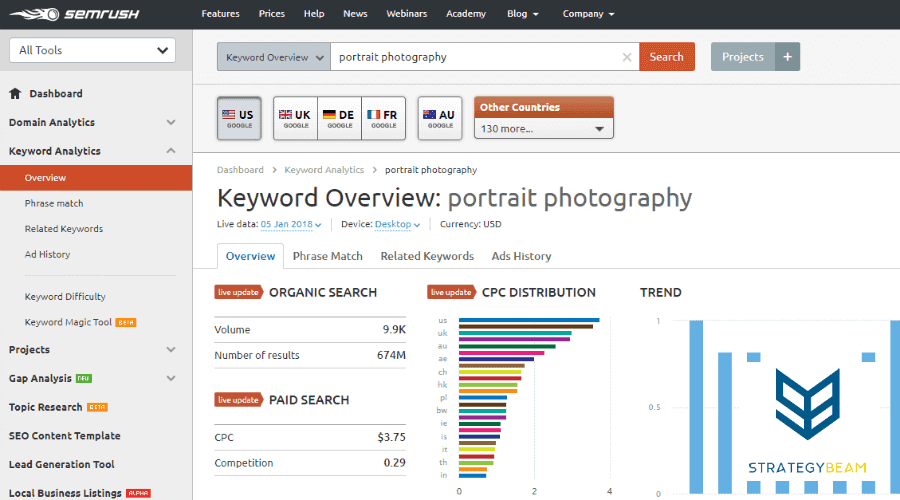Click the Competition value 0.29
The height and width of the screenshot is (500, 900).
pyautogui.click(x=394, y=463)
